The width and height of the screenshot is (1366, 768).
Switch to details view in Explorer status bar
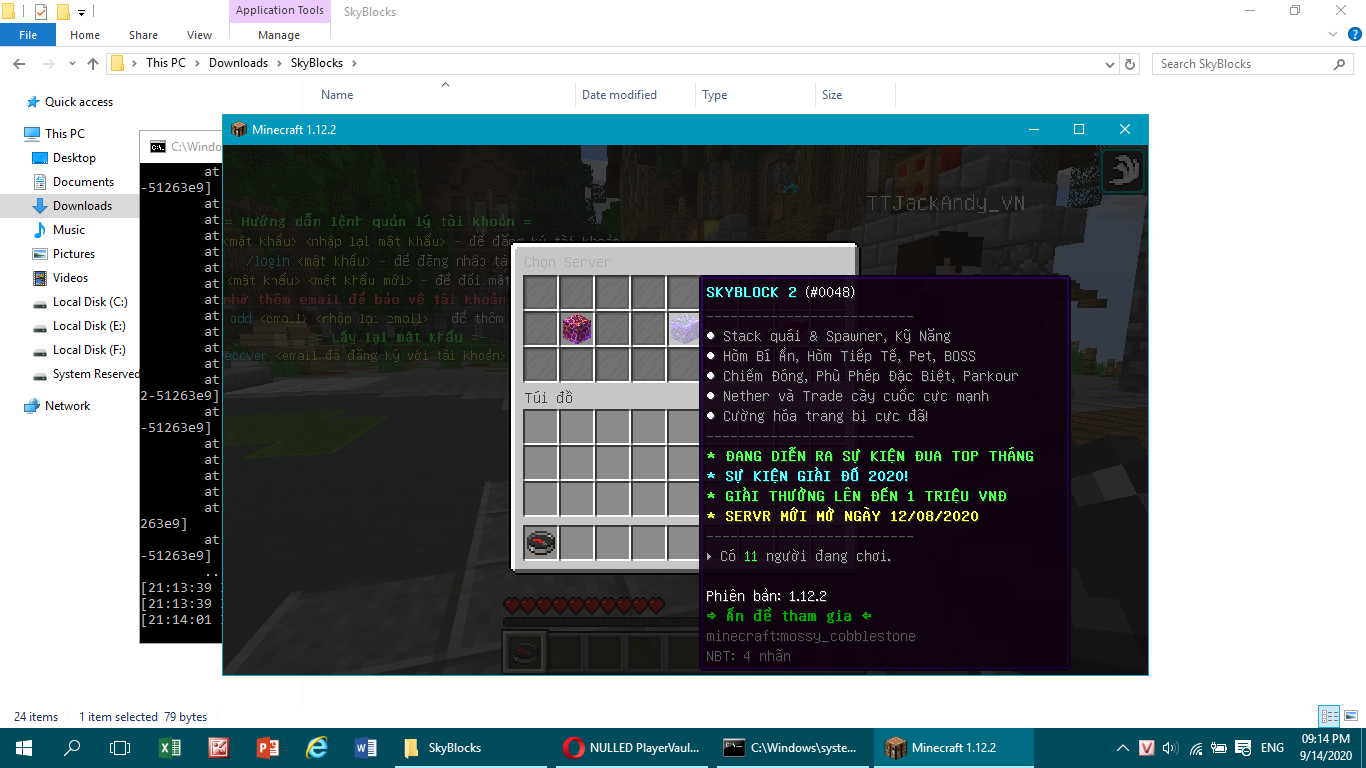point(1329,716)
